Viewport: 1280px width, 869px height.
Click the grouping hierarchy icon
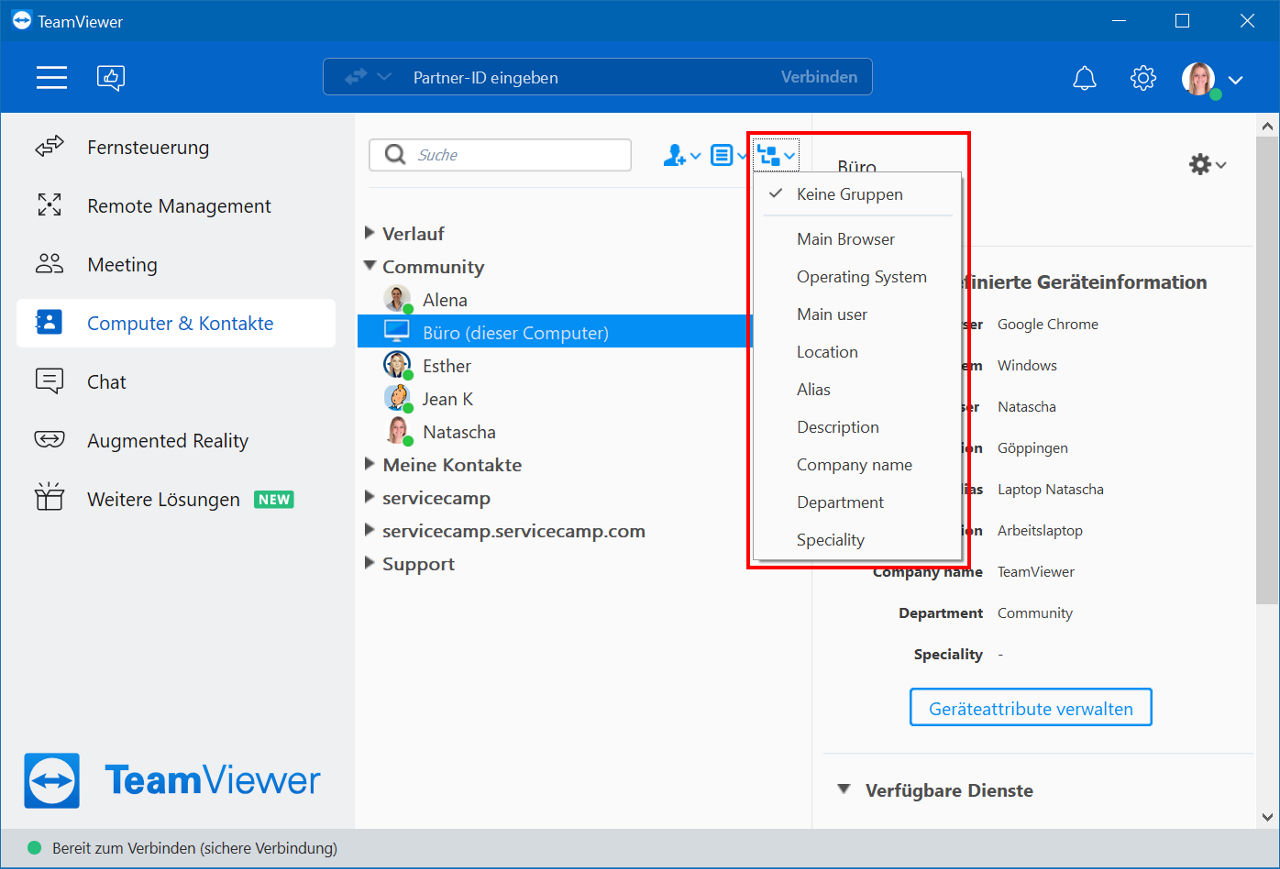(769, 155)
